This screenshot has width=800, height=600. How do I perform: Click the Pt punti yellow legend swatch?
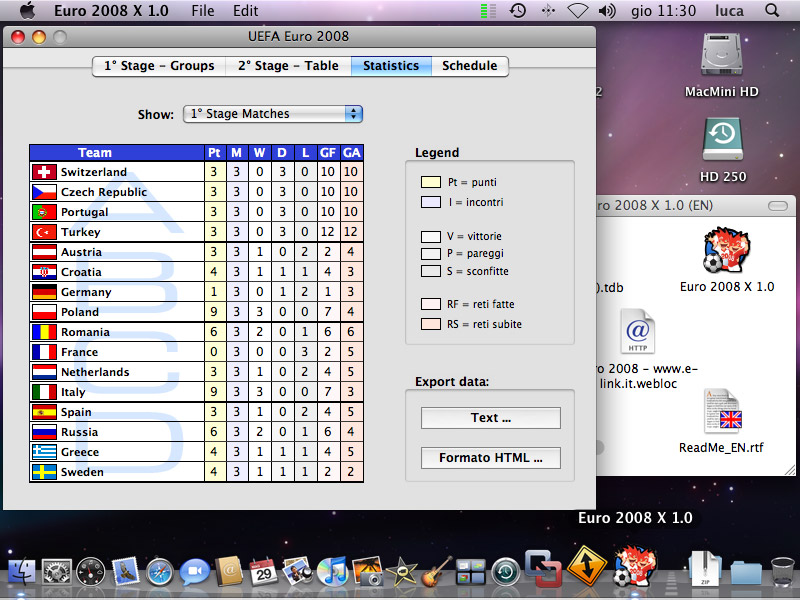click(x=431, y=182)
